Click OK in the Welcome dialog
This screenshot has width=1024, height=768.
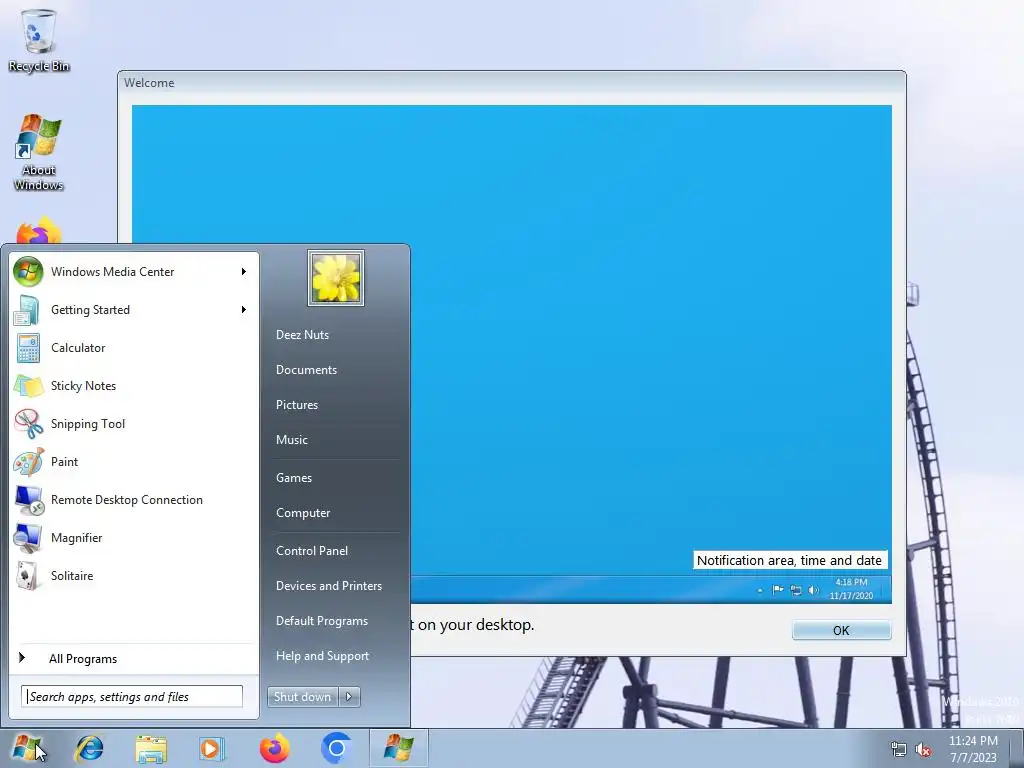841,630
